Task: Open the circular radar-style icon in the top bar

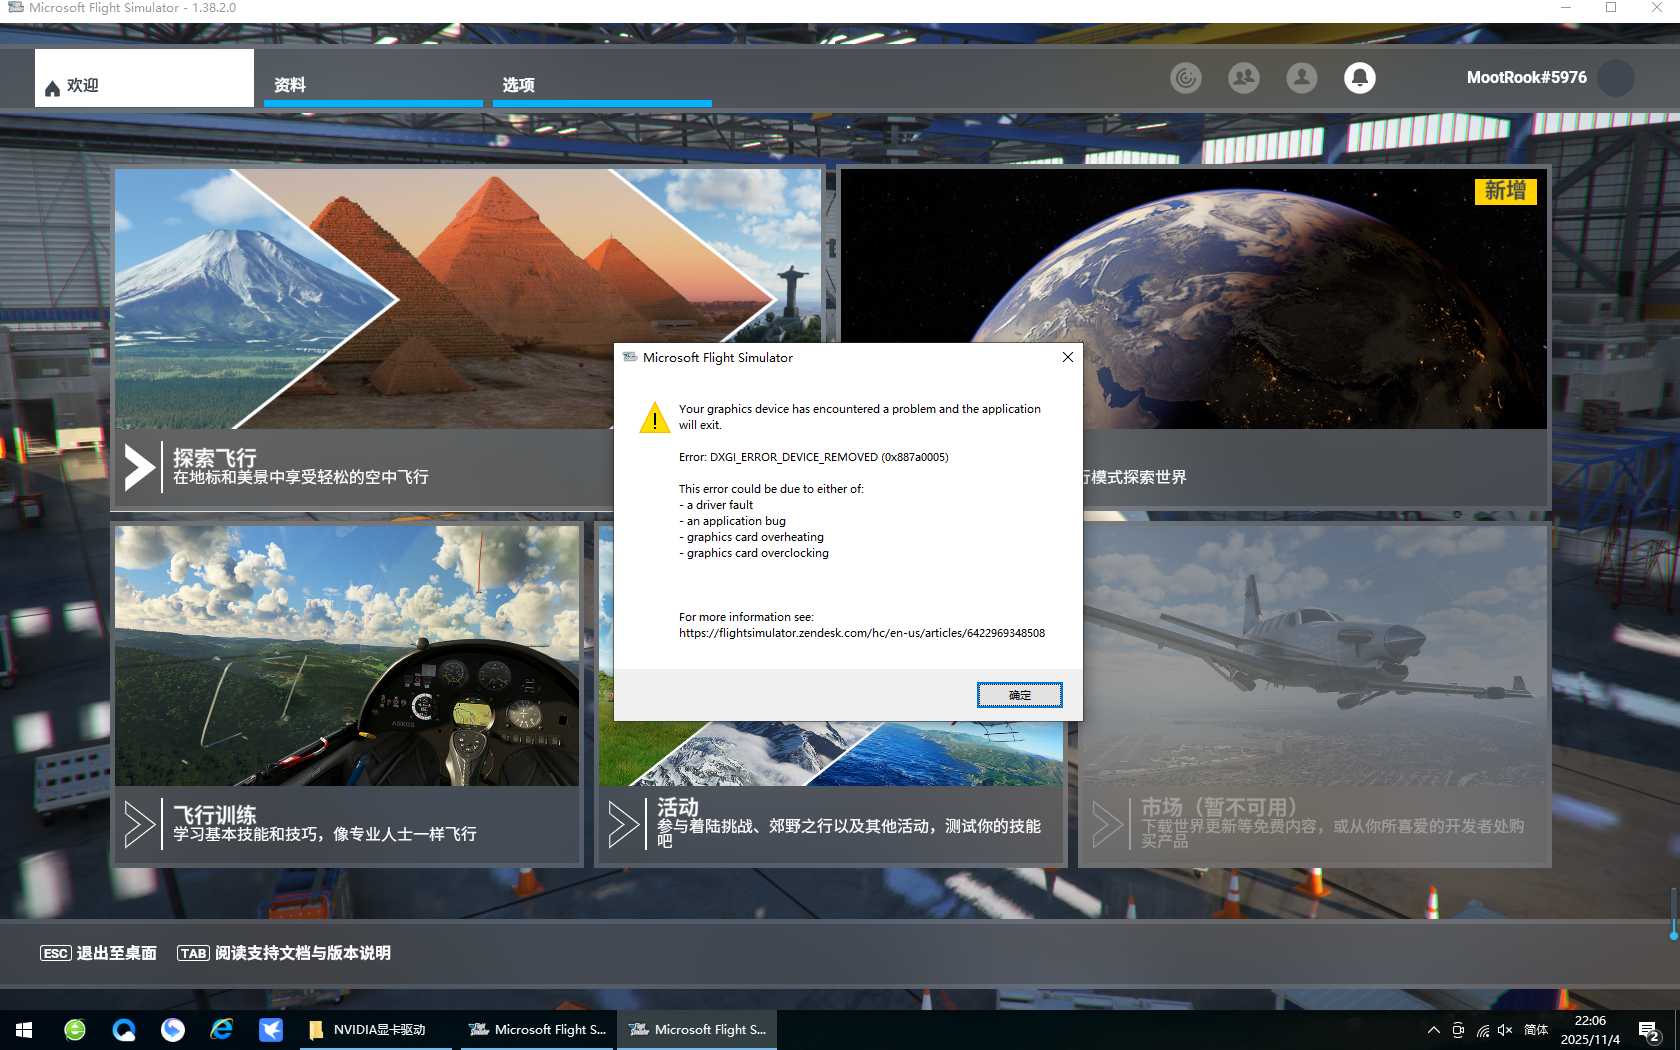Action: 1185,77
